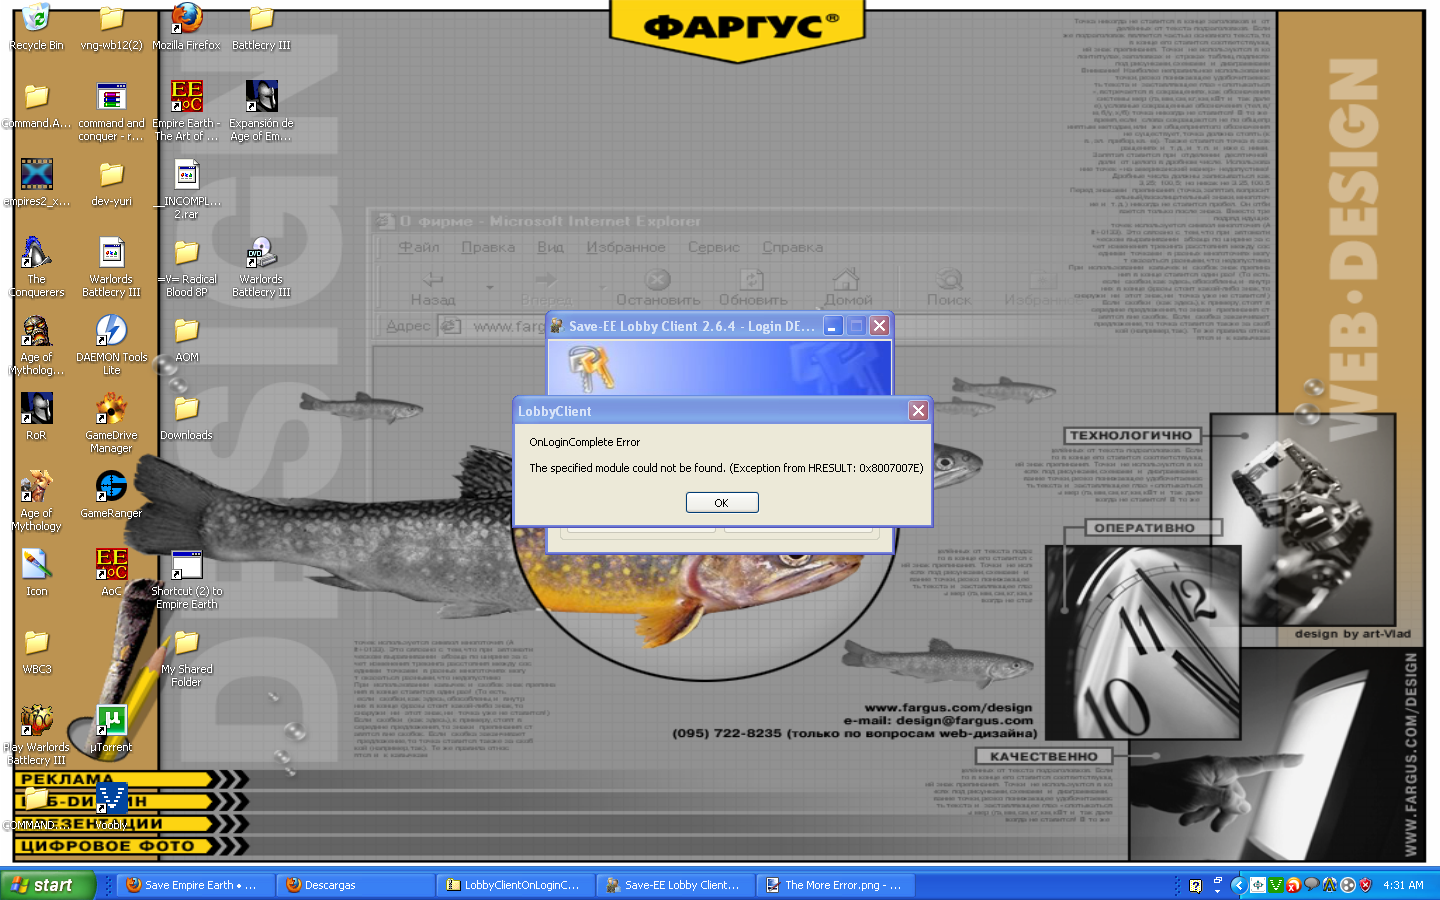Launch Mozilla Firefox from the desktop
1440x900 pixels.
(x=186, y=19)
